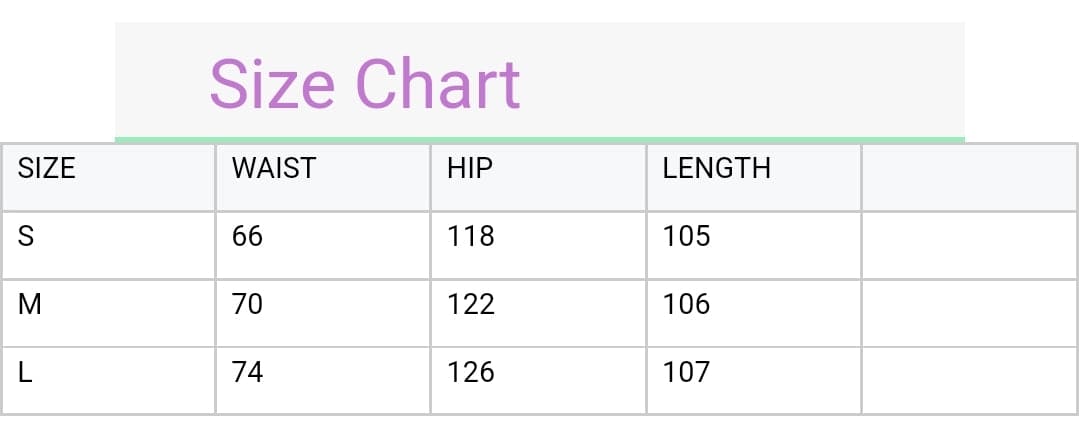The image size is (1080, 443).
Task: Select the empty cell right of 105
Action: click(969, 245)
